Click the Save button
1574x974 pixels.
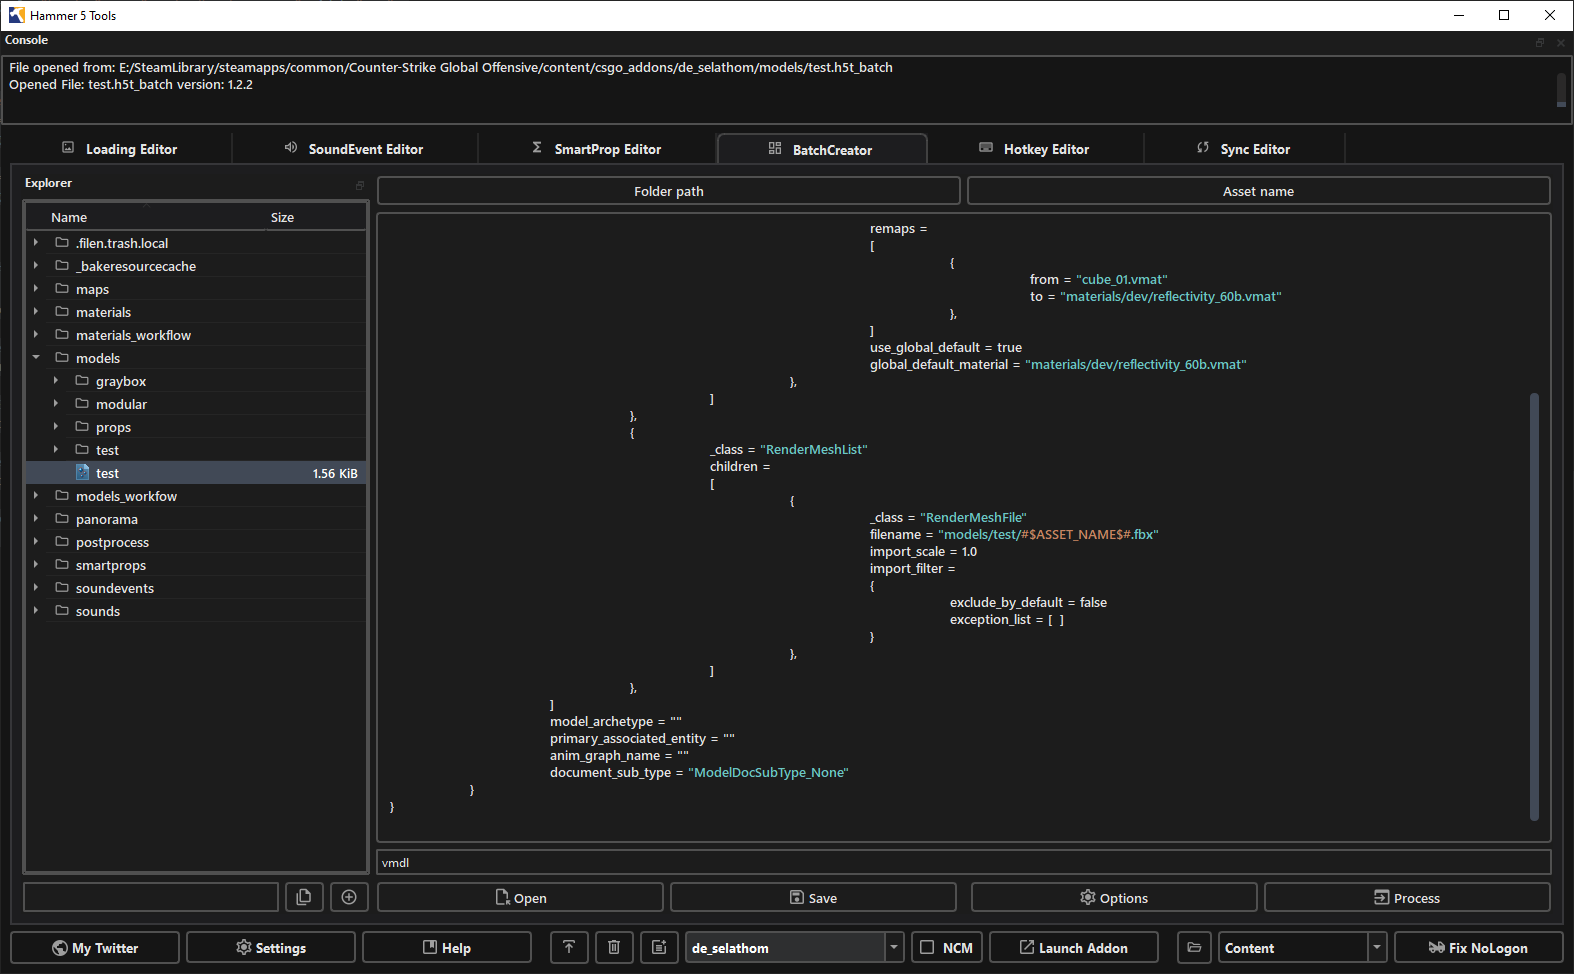(x=813, y=897)
